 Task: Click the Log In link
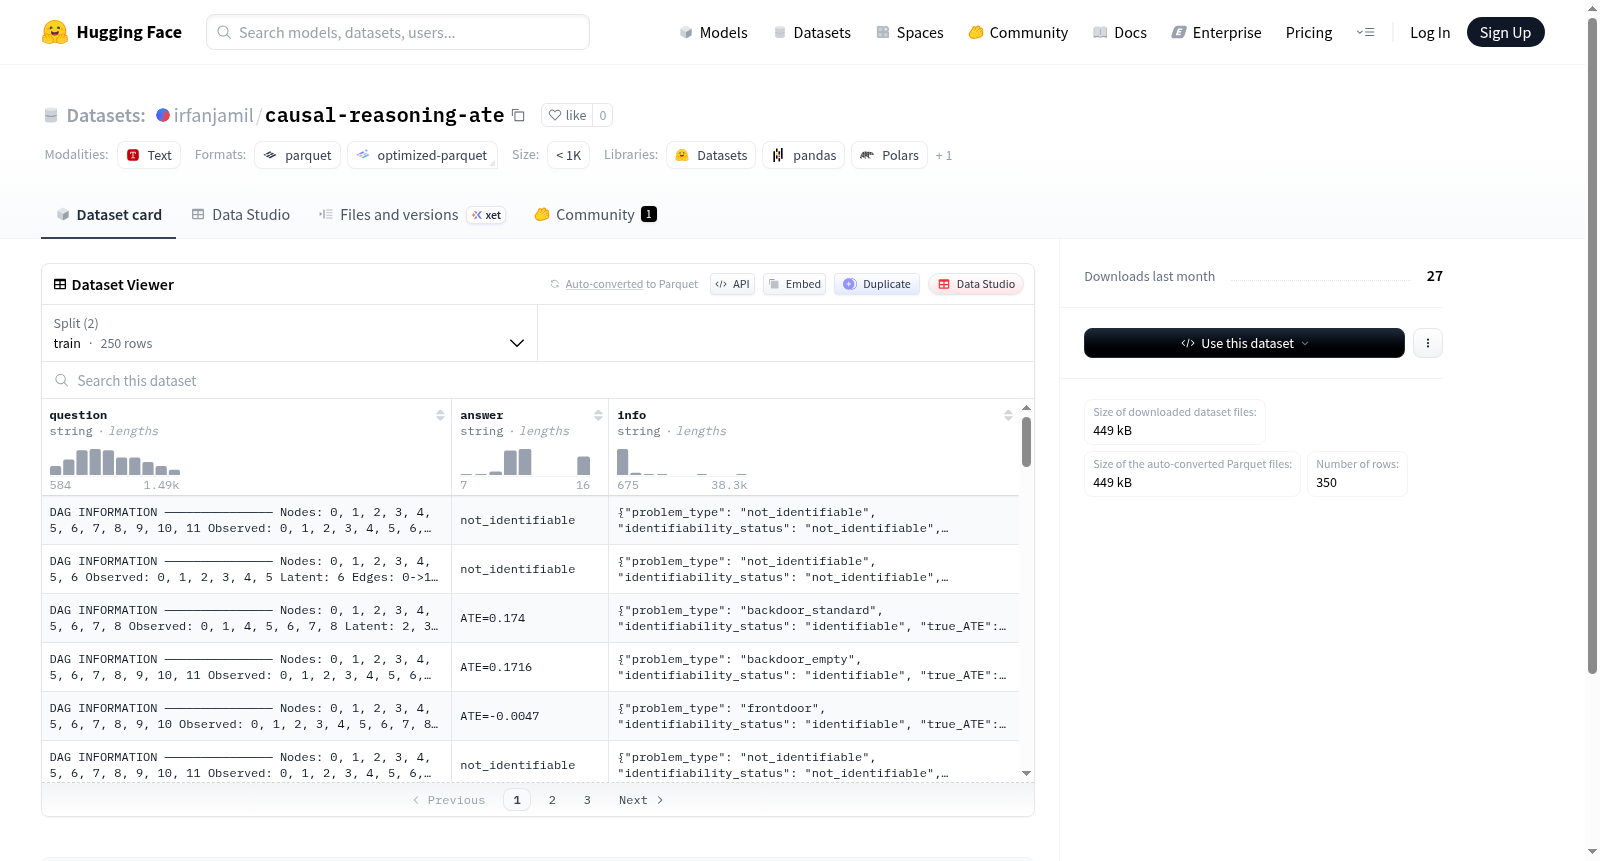pos(1430,32)
